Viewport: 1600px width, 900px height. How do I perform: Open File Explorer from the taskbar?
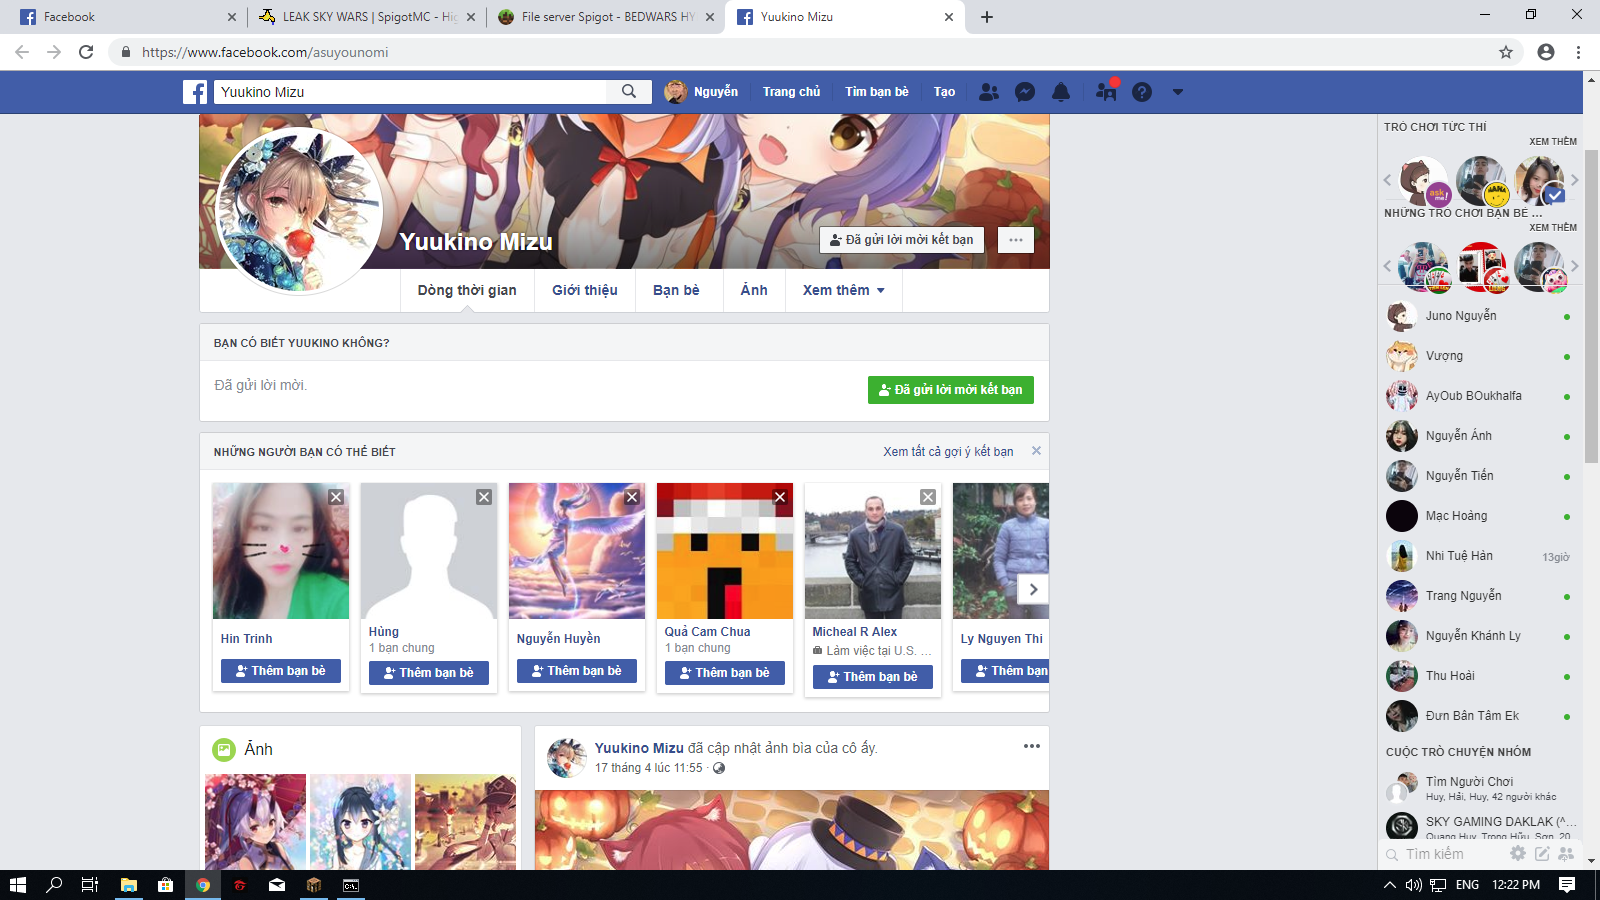point(128,885)
